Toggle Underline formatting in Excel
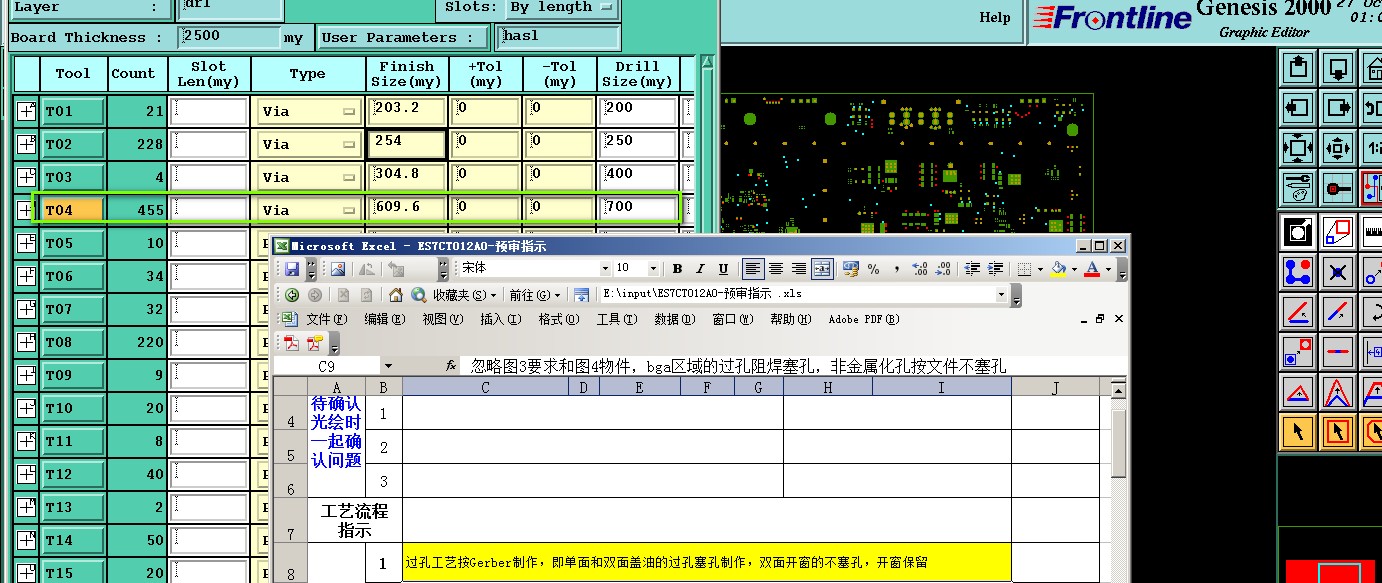This screenshot has height=583, width=1382. pos(723,269)
